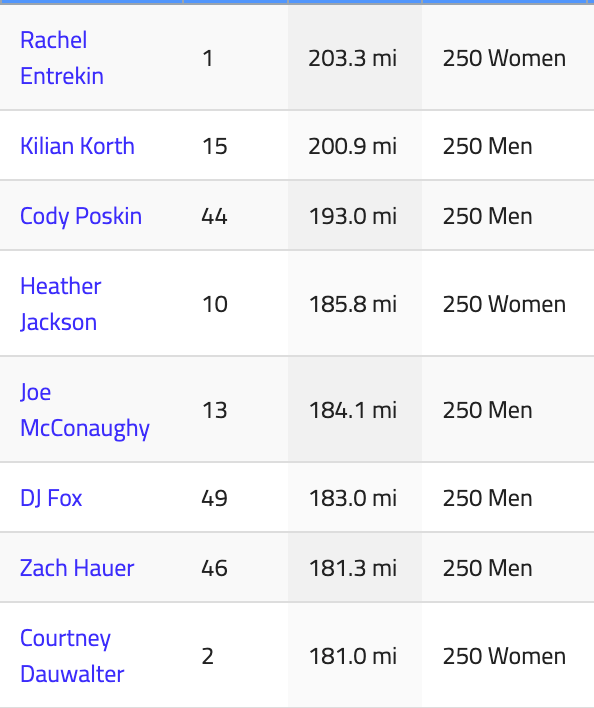This screenshot has width=594, height=708.
Task: Open Kilian Korth's runner link
Action: tap(77, 146)
